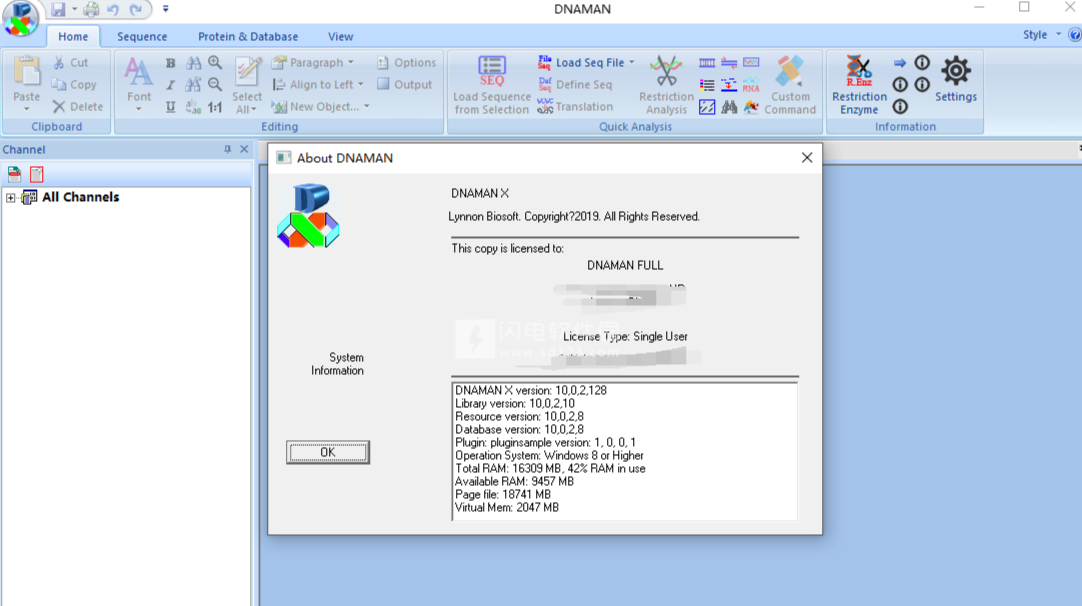Expand the All Channels tree node

(x=10, y=198)
